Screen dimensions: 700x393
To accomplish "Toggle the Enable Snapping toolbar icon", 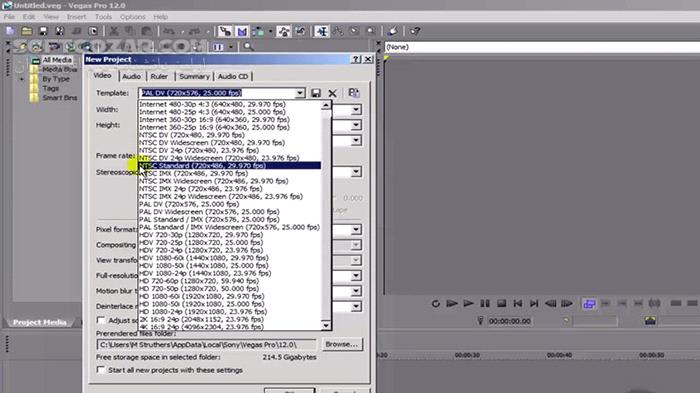I will tap(225, 31).
